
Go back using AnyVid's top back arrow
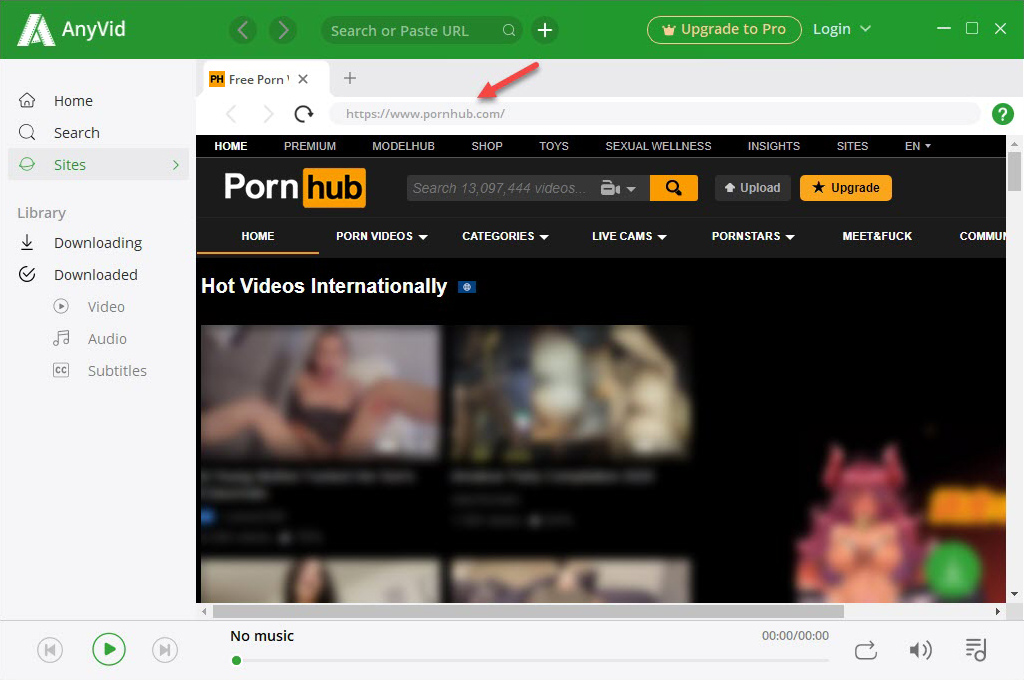(x=243, y=30)
